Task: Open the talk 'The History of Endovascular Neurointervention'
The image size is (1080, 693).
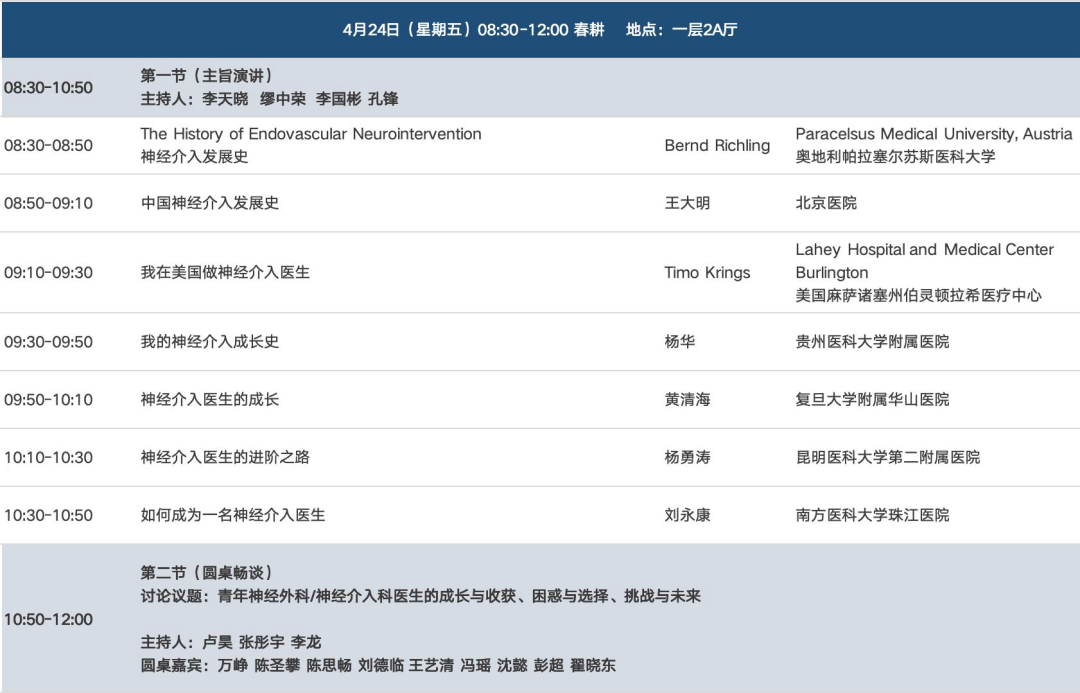Action: point(311,134)
